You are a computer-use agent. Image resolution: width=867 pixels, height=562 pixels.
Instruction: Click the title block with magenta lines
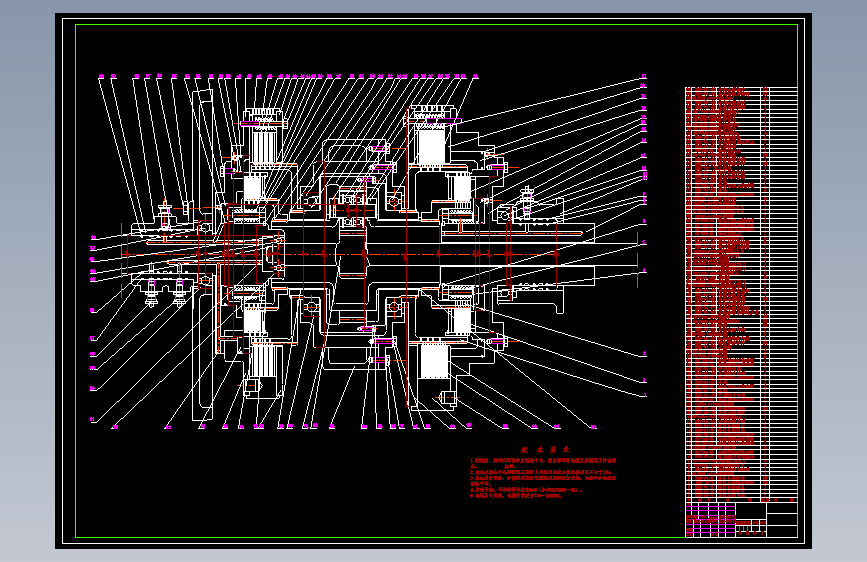(741, 519)
